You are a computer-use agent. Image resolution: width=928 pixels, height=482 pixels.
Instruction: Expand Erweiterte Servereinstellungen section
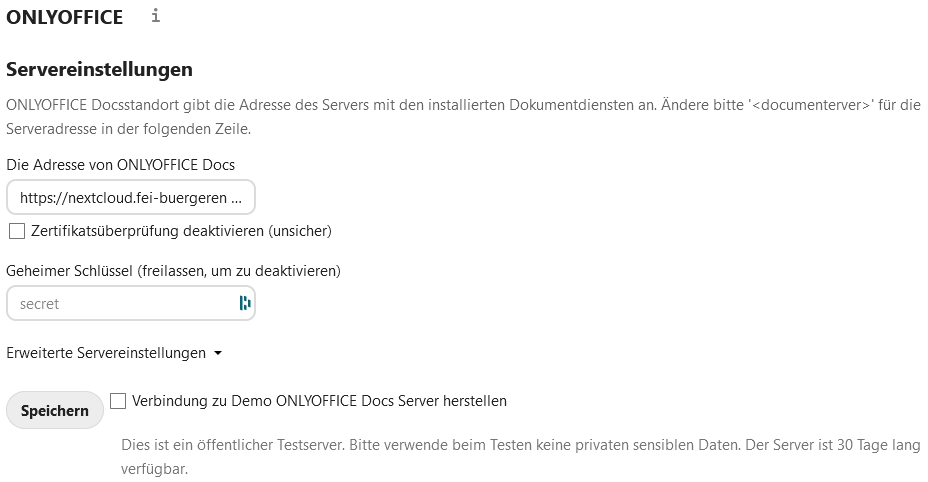click(x=106, y=353)
